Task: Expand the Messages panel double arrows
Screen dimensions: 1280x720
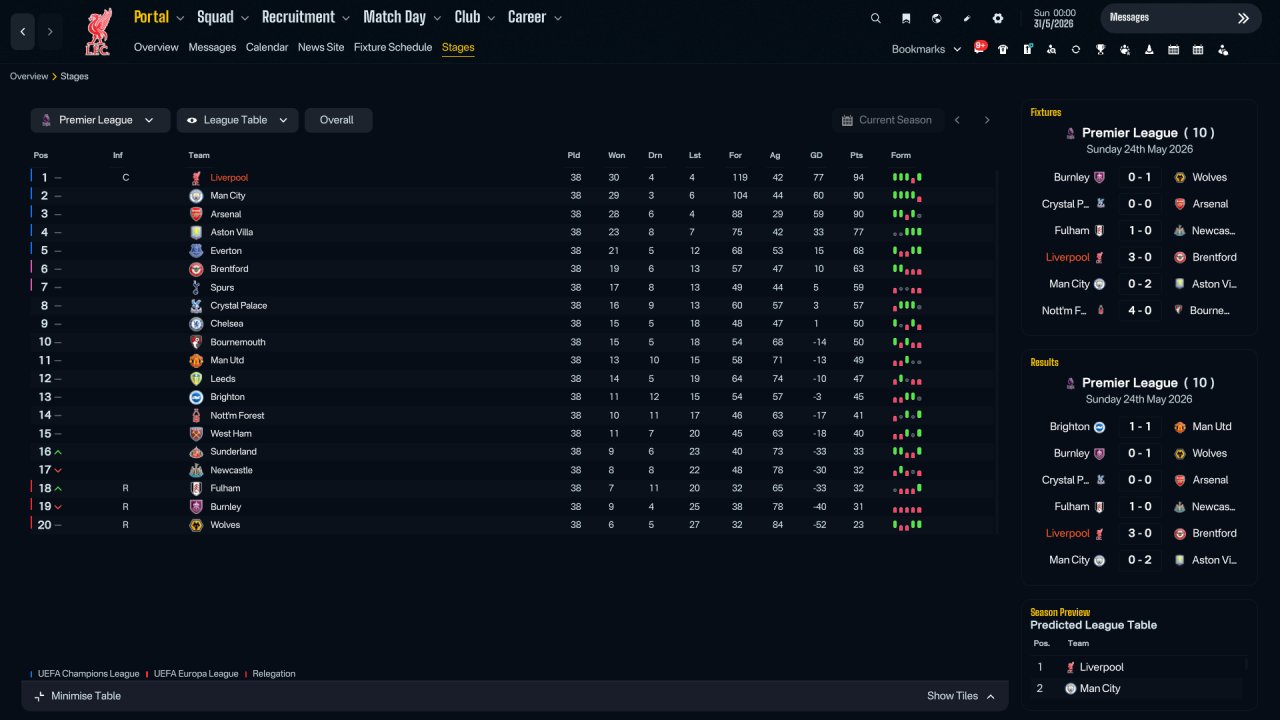Action: (1243, 18)
